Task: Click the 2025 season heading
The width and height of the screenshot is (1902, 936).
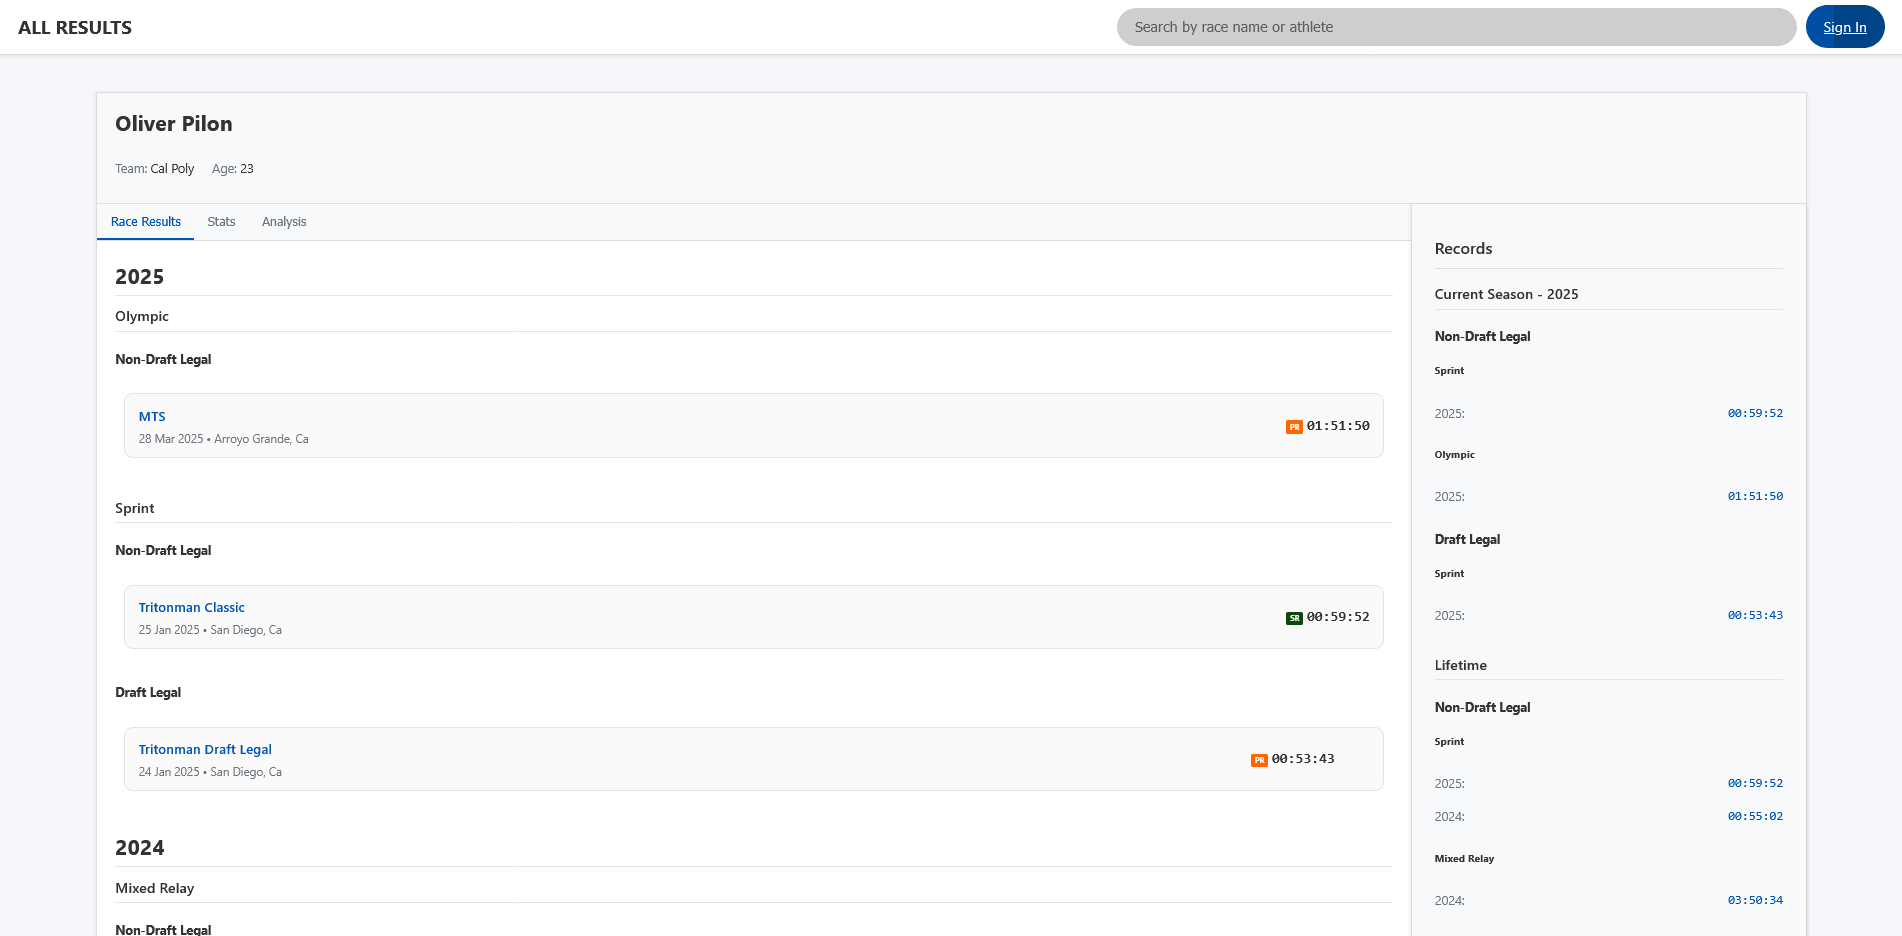Action: (x=139, y=277)
